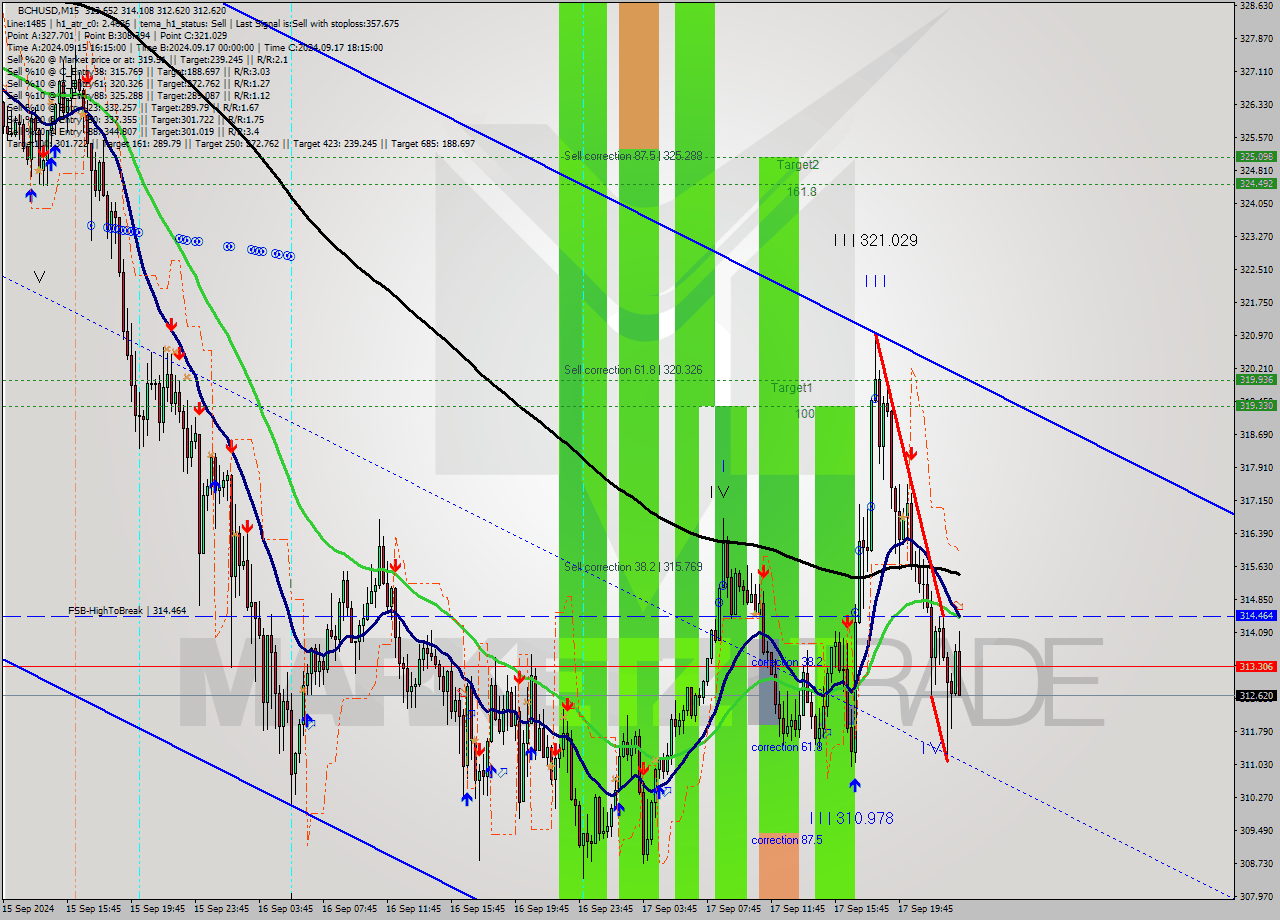1280x920 pixels.
Task: Select the 'Sell correction 61.8 | 320.326' label
Action: pos(633,370)
